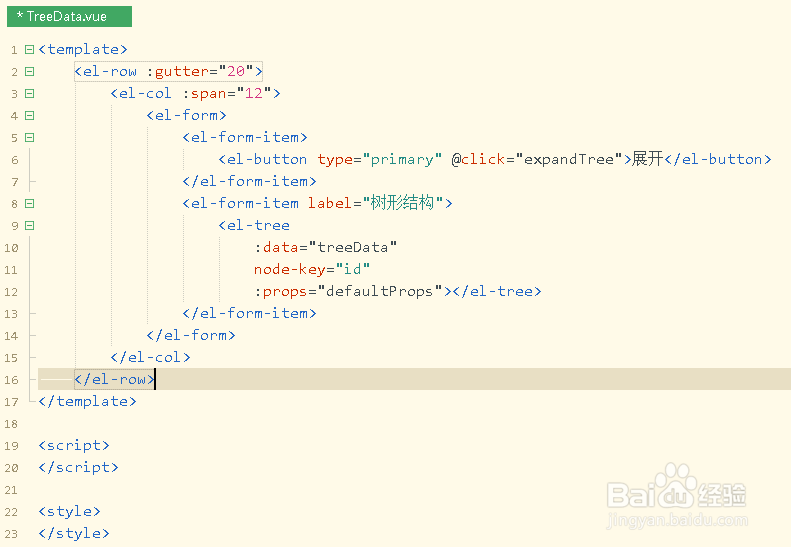
Task: Fold the el-form block on line 4
Action: (x=29, y=115)
